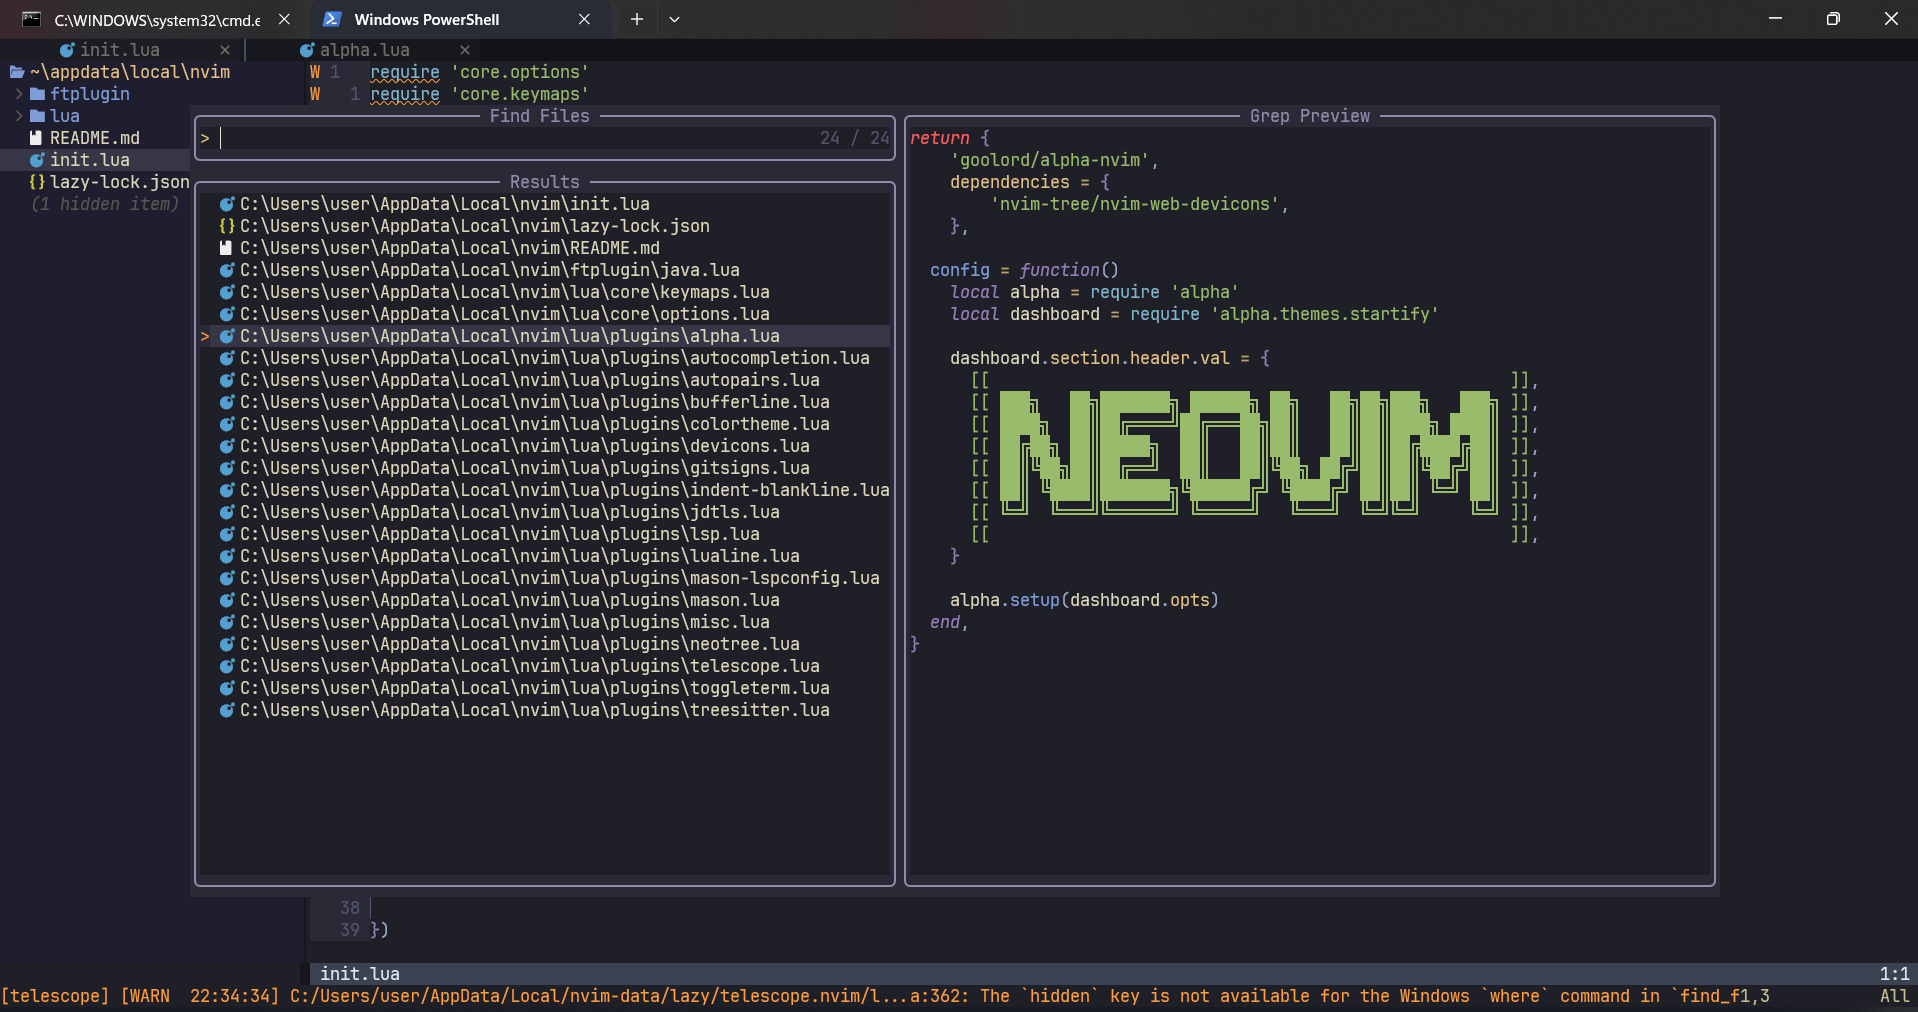Click the cmd icon in the first terminal tab
The width and height of the screenshot is (1918, 1012).
32,19
